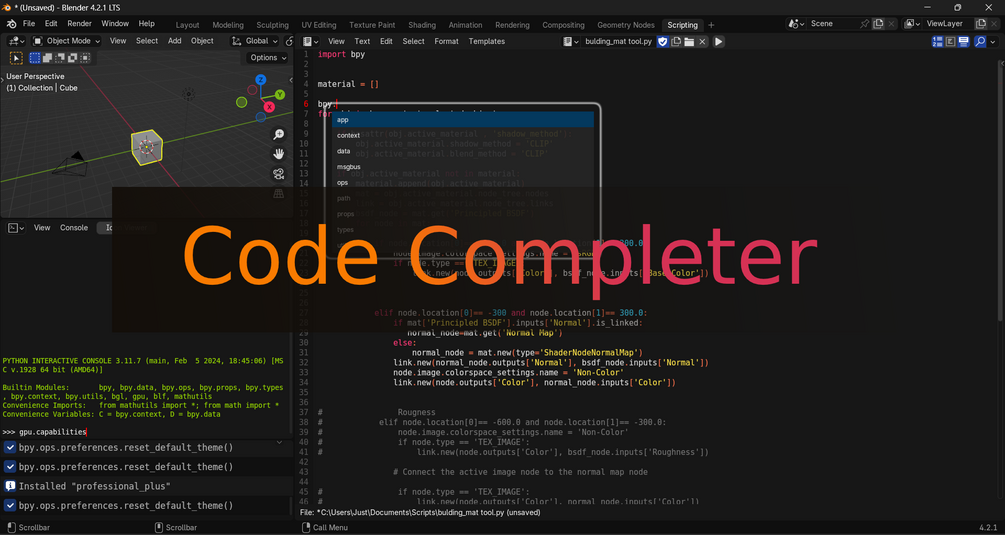Open the text editor type dropdown
This screenshot has width=1005, height=535.
coord(310,42)
